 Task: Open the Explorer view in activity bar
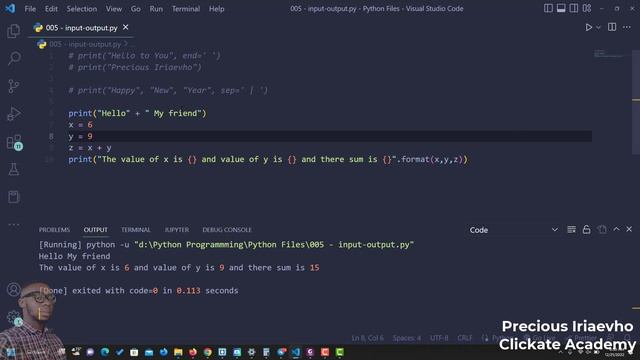[x=13, y=31]
